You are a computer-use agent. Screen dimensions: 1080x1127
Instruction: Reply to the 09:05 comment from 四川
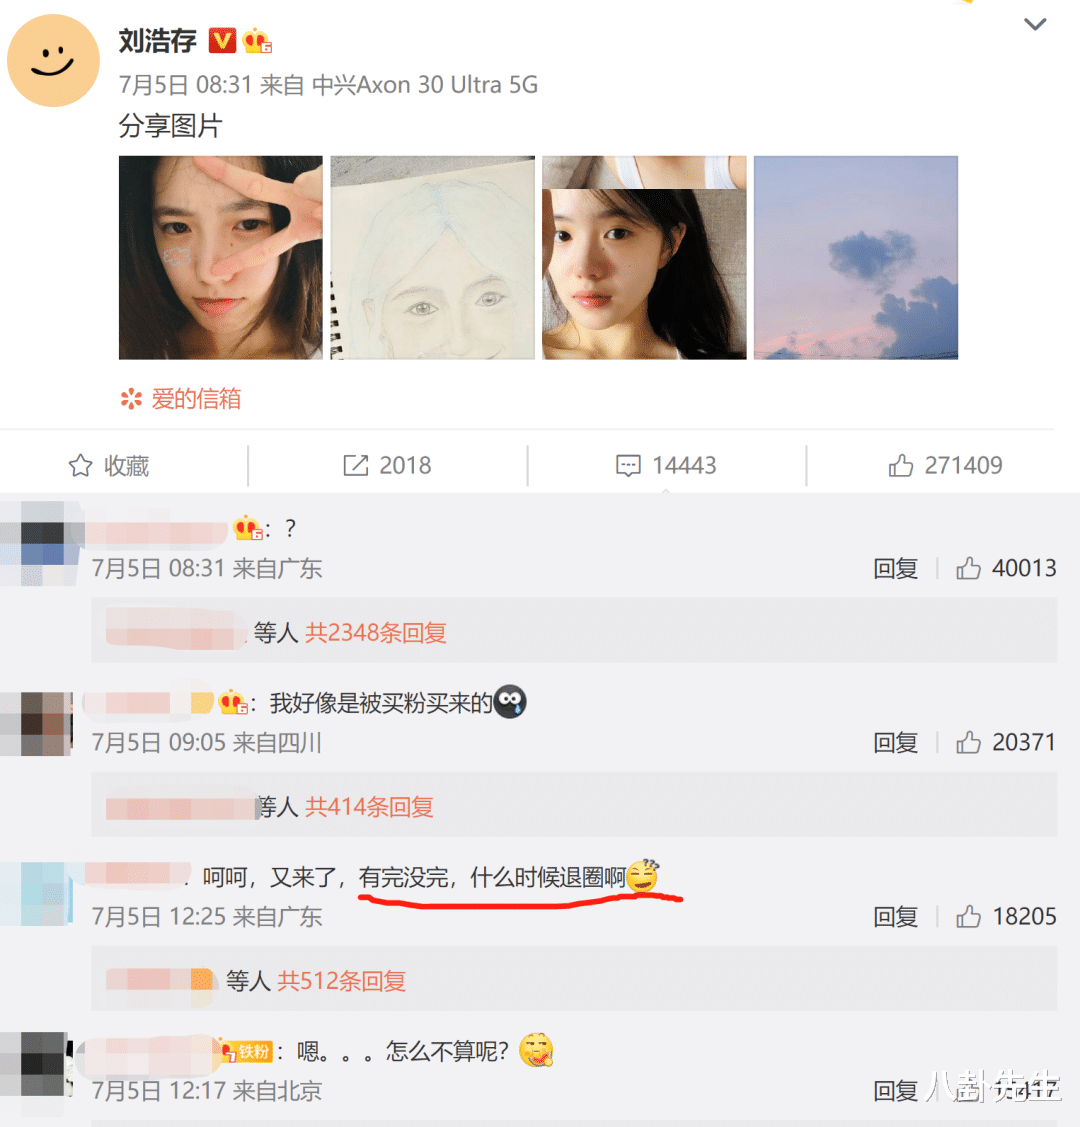click(895, 742)
